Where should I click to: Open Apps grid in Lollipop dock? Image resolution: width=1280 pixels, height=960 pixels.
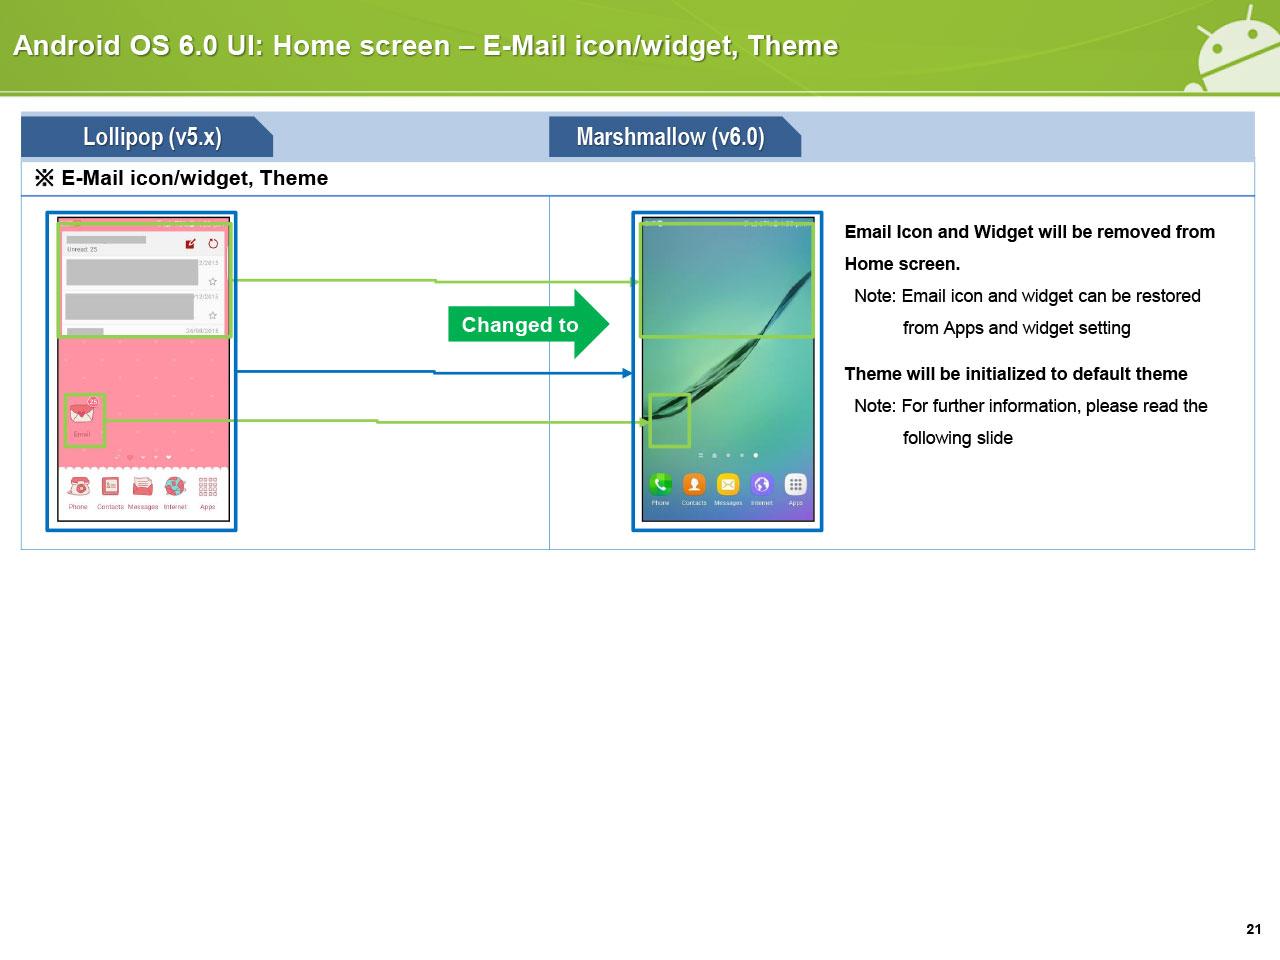[x=208, y=487]
